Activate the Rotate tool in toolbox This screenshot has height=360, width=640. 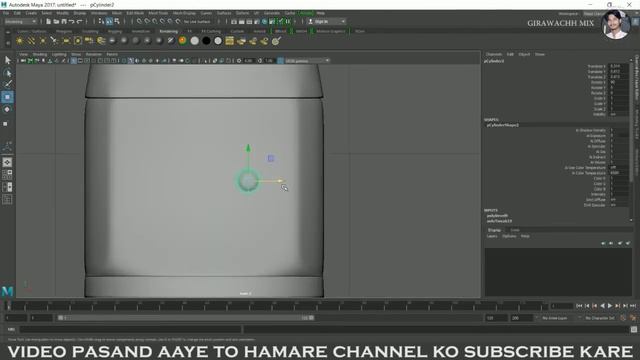click(x=7, y=109)
